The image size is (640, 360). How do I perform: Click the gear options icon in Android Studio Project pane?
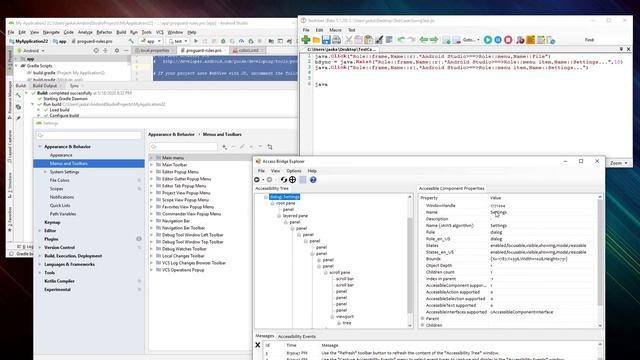click(x=117, y=51)
